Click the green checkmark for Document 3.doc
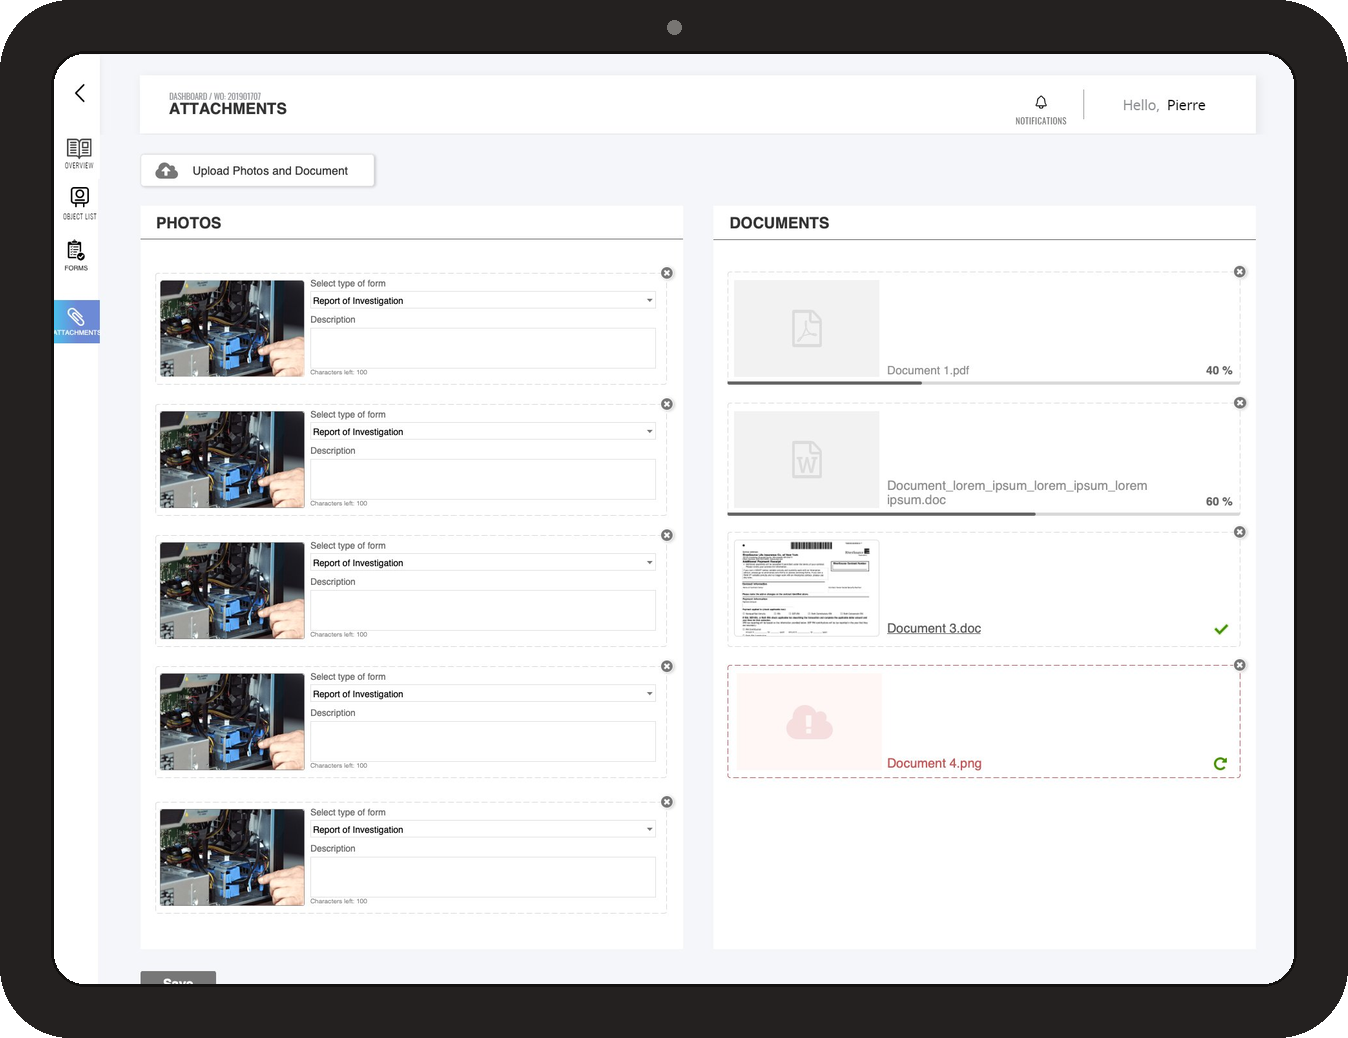 1221,629
